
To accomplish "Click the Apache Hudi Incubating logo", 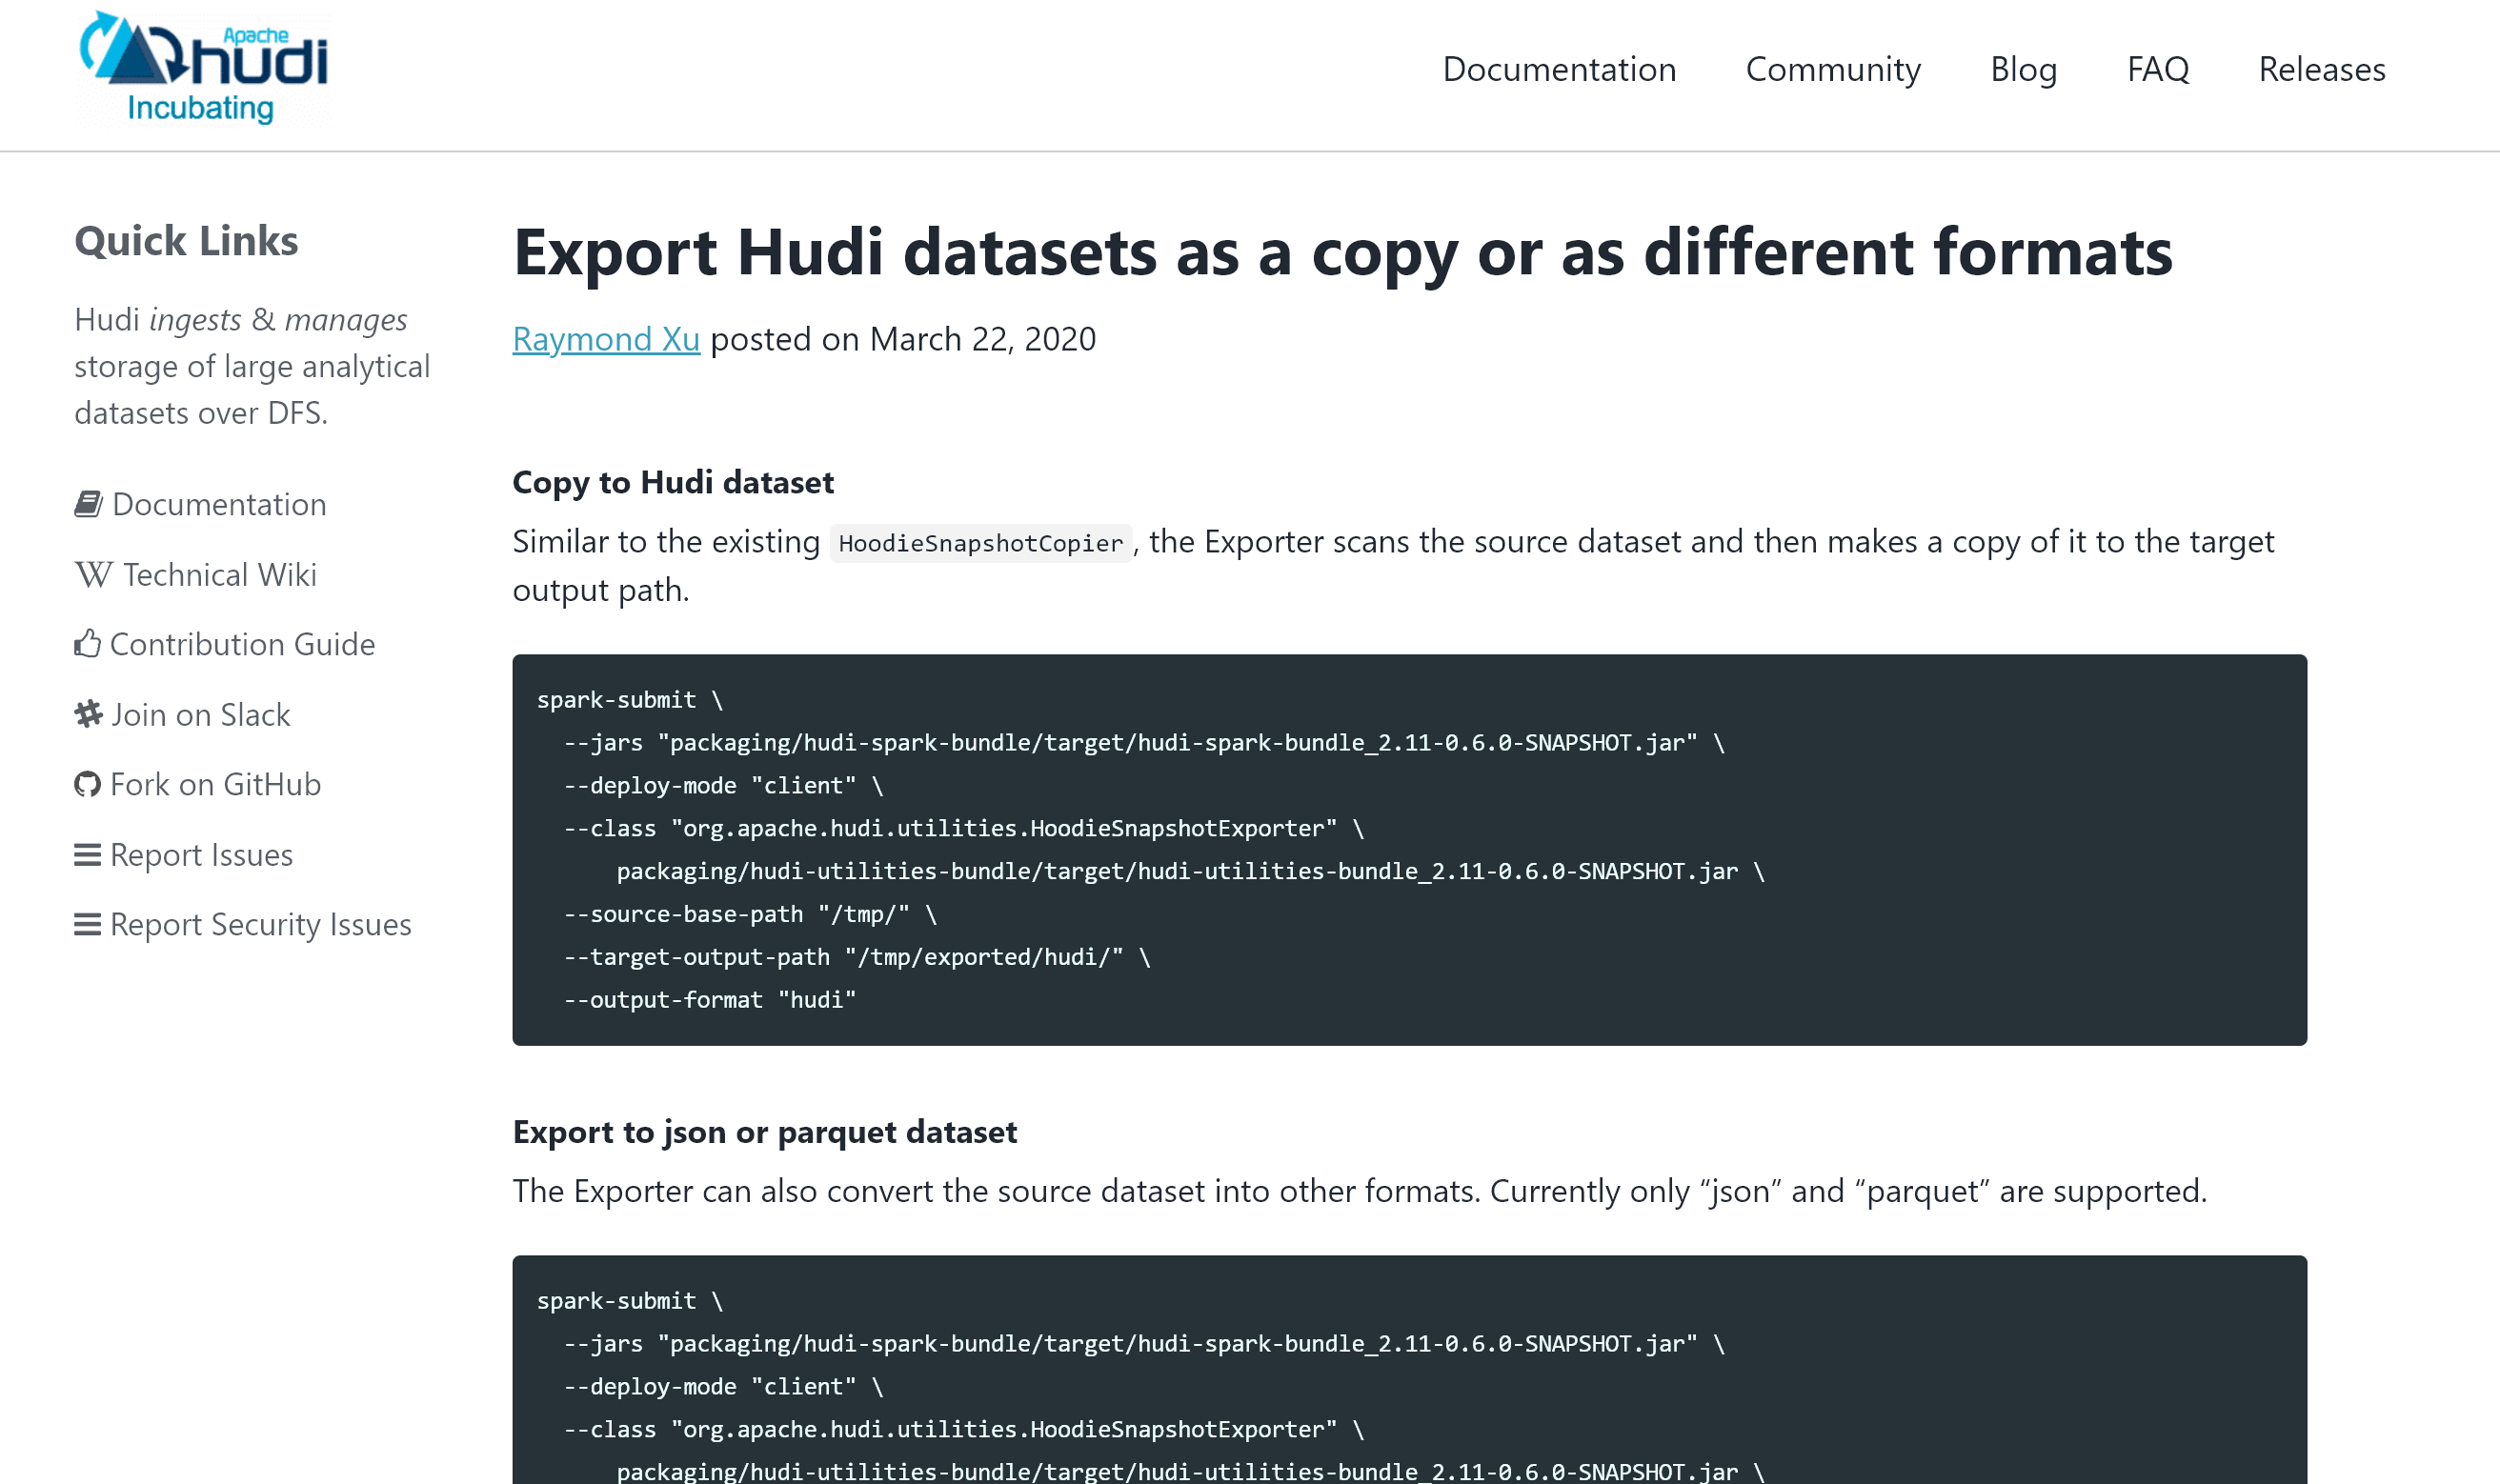I will click(204, 68).
